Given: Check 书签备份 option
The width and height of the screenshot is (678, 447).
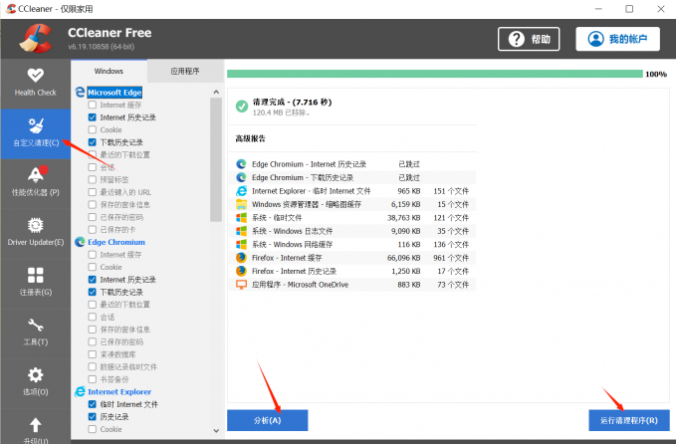Looking at the screenshot, I should tap(92, 380).
